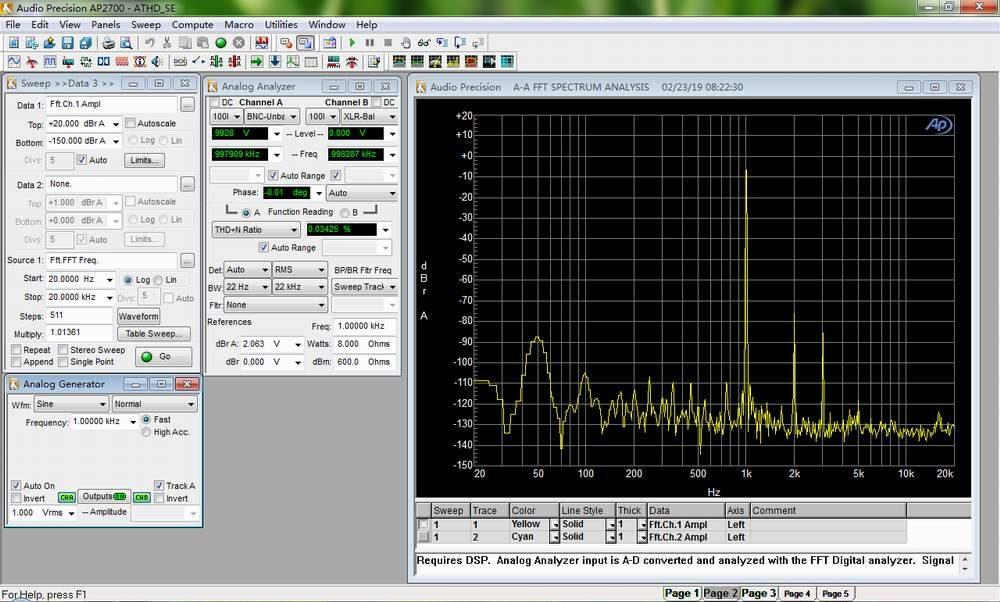Image resolution: width=1000 pixels, height=602 pixels.
Task: Toggle the generator Auto On checkbox
Action: (16, 485)
